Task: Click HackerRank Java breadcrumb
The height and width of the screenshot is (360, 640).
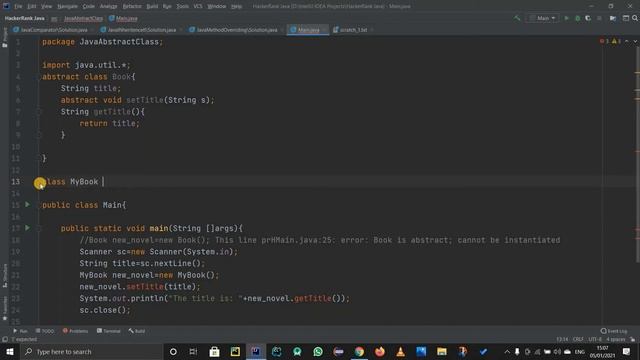Action: point(24,18)
